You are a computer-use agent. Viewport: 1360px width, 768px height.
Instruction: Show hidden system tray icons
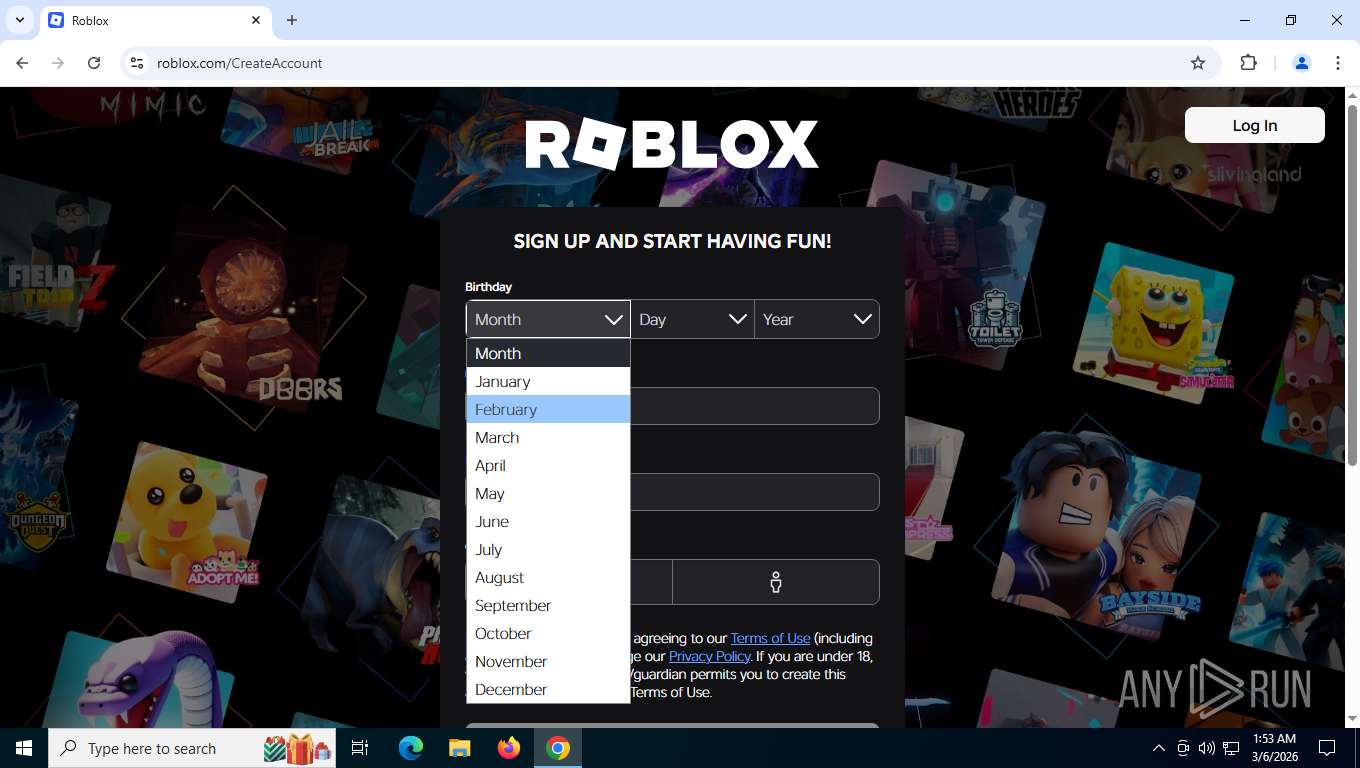click(1159, 748)
